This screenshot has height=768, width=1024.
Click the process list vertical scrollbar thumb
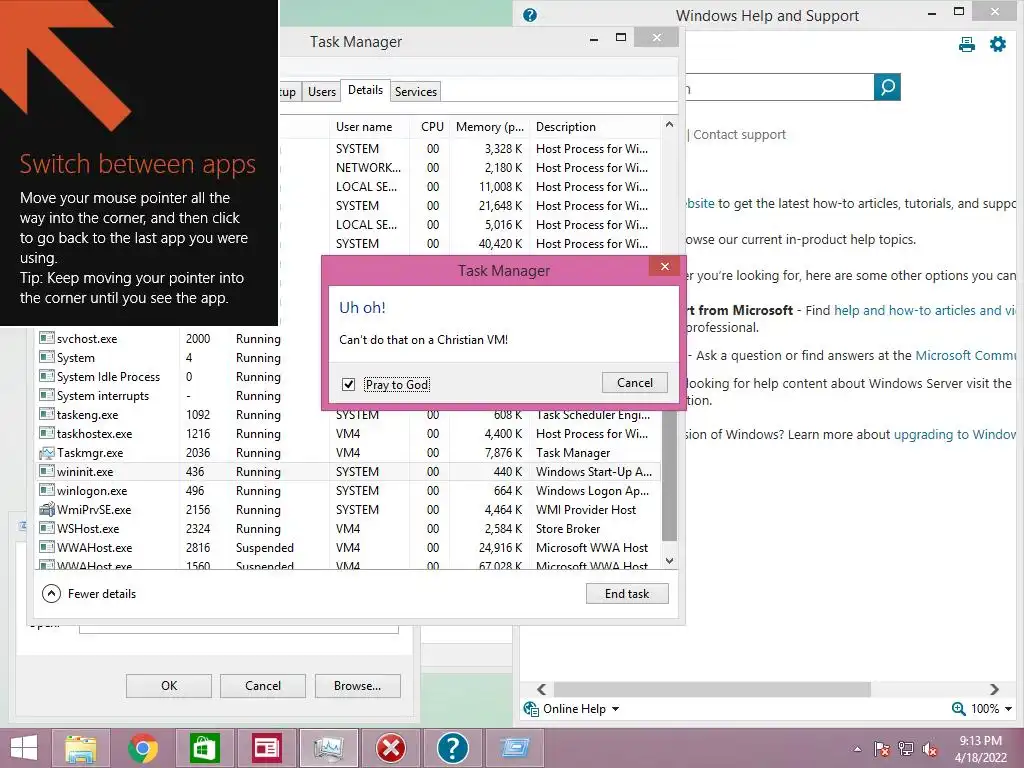point(669,477)
